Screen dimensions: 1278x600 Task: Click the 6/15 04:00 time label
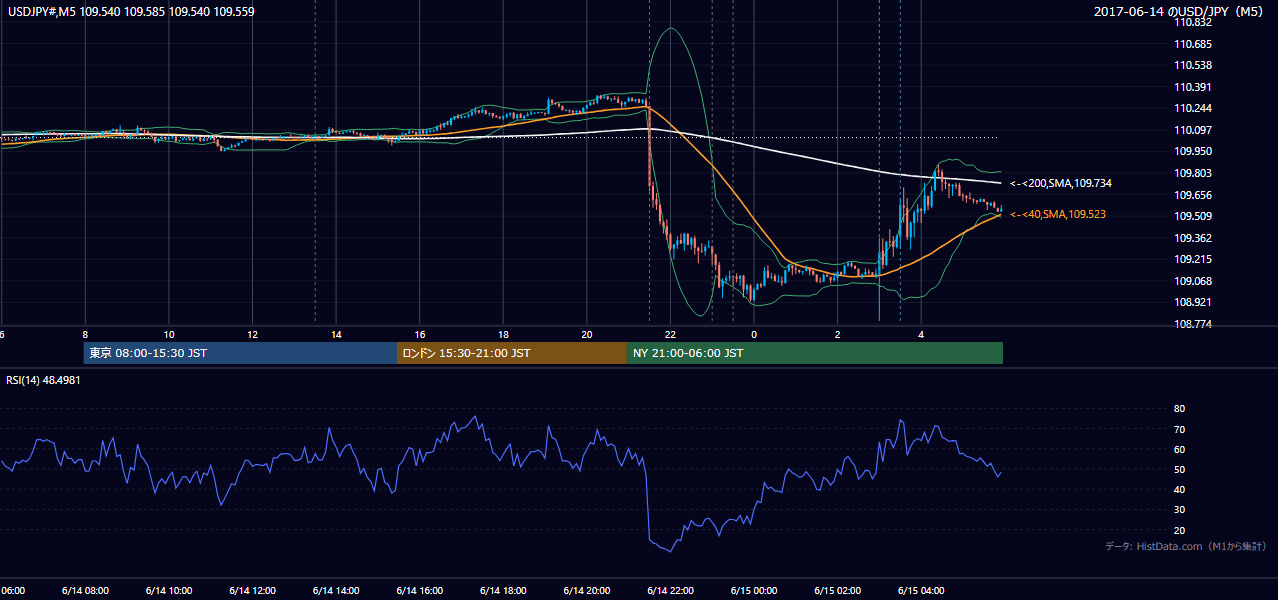(921, 590)
